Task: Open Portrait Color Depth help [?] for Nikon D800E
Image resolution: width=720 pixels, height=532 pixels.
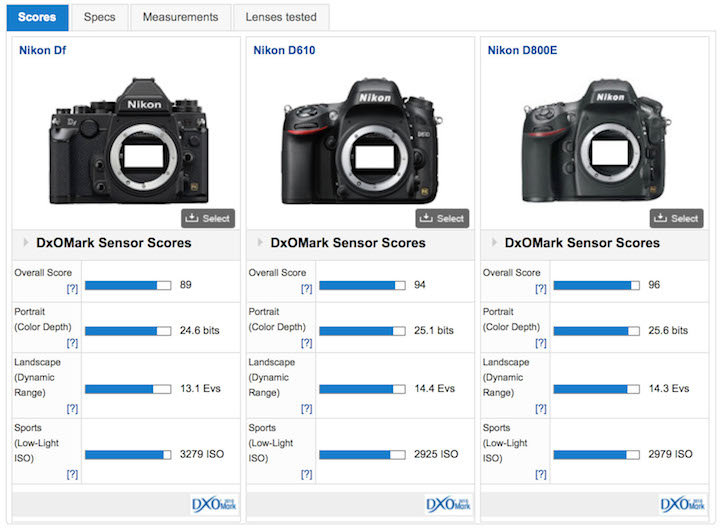Action: 541,343
